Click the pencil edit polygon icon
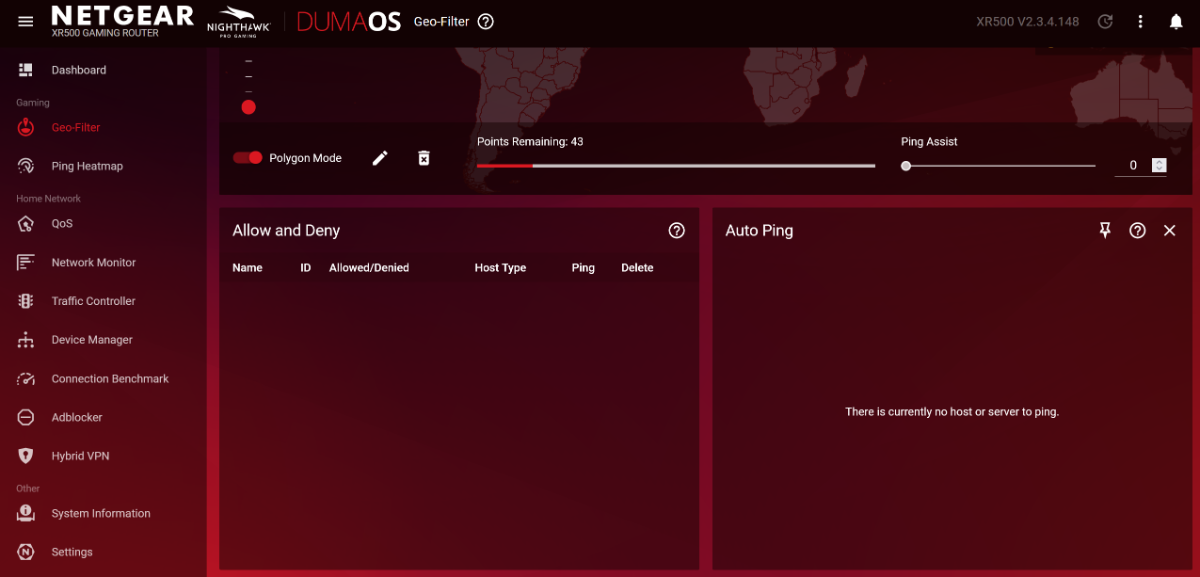 (380, 158)
